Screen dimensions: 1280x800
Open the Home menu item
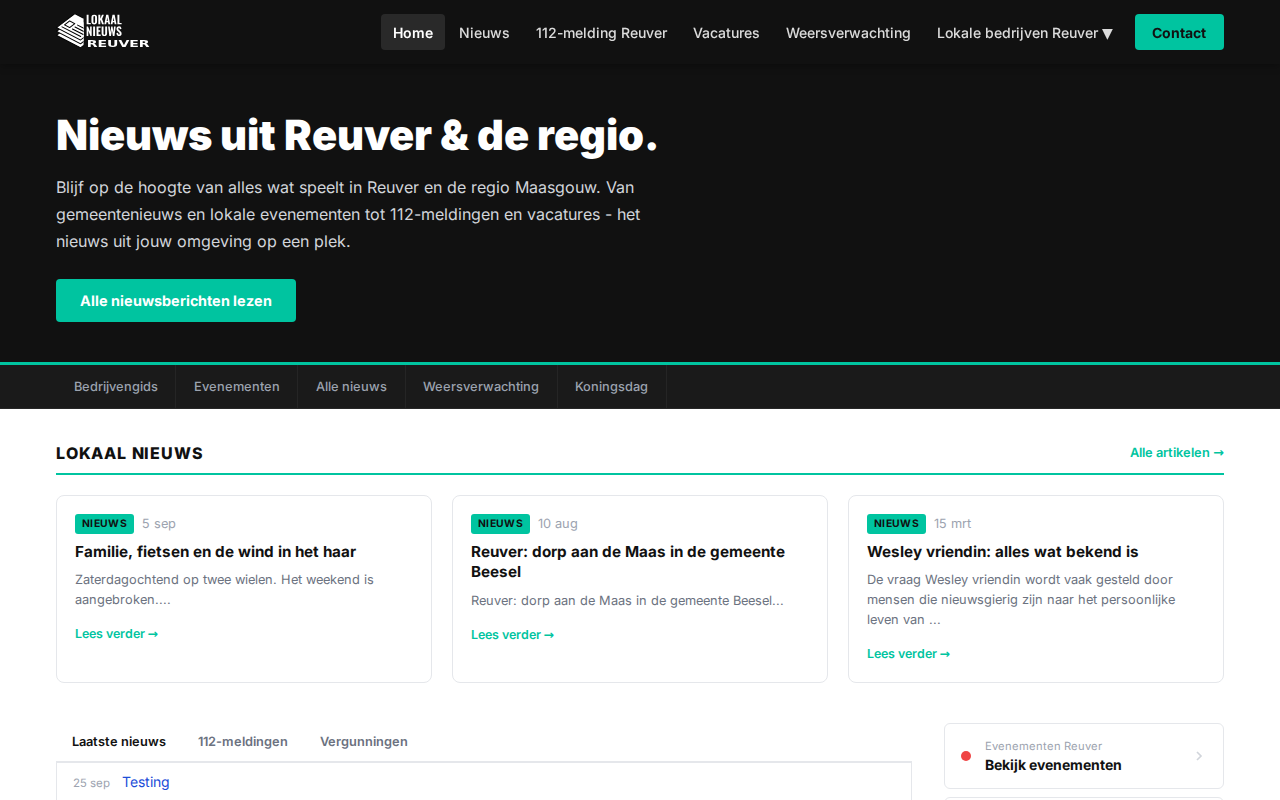413,32
